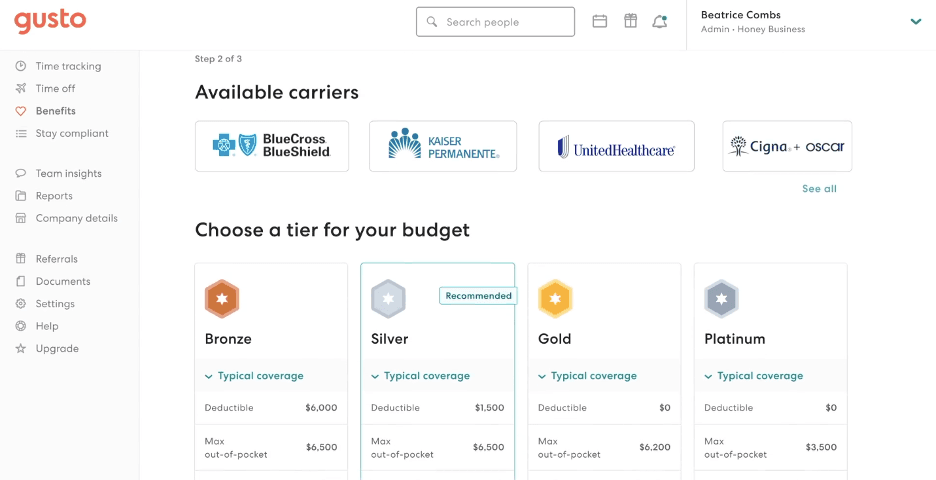
Task: Click the Gusto logo
Action: click(50, 21)
